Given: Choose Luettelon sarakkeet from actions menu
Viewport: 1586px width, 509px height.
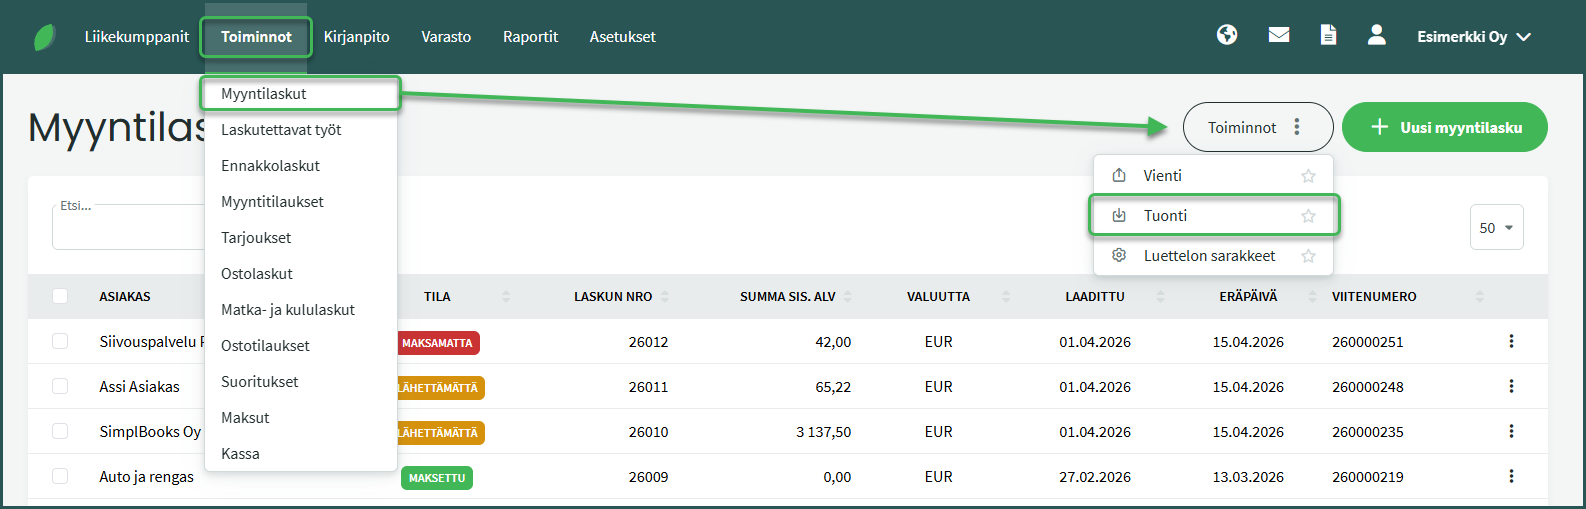Looking at the screenshot, I should (x=1213, y=255).
